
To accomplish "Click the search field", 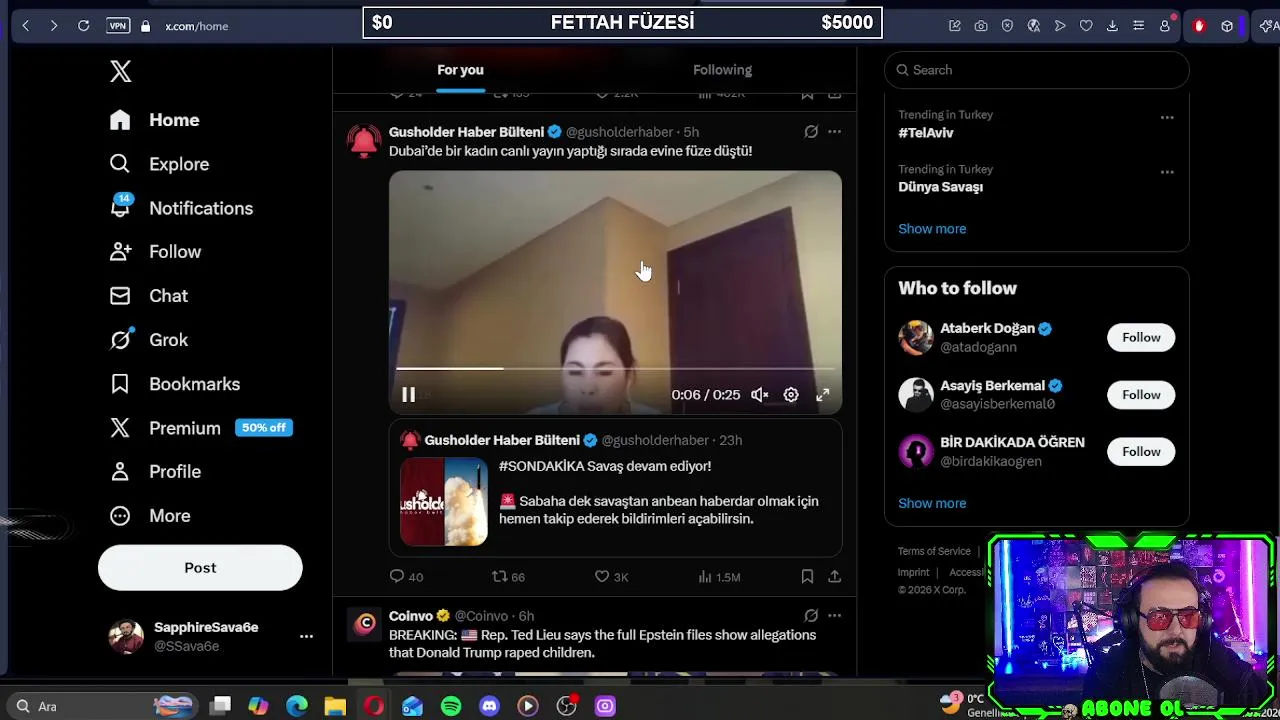I will pos(1036,70).
